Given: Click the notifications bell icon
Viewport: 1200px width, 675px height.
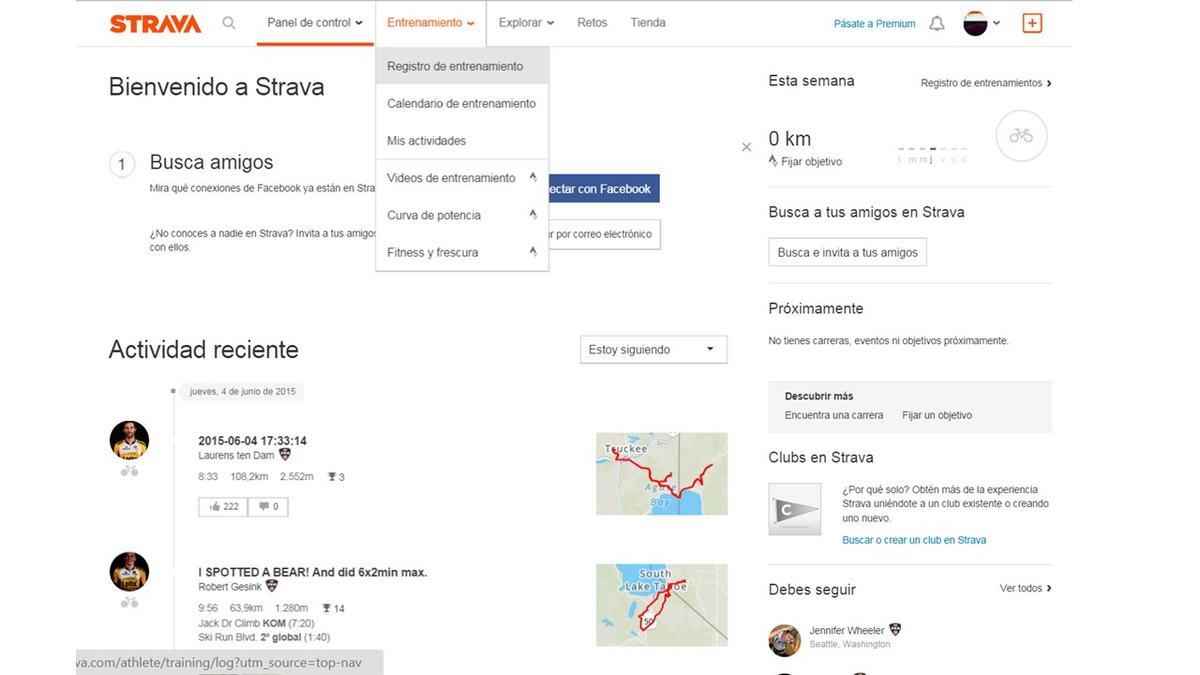Looking at the screenshot, I should [x=936, y=21].
